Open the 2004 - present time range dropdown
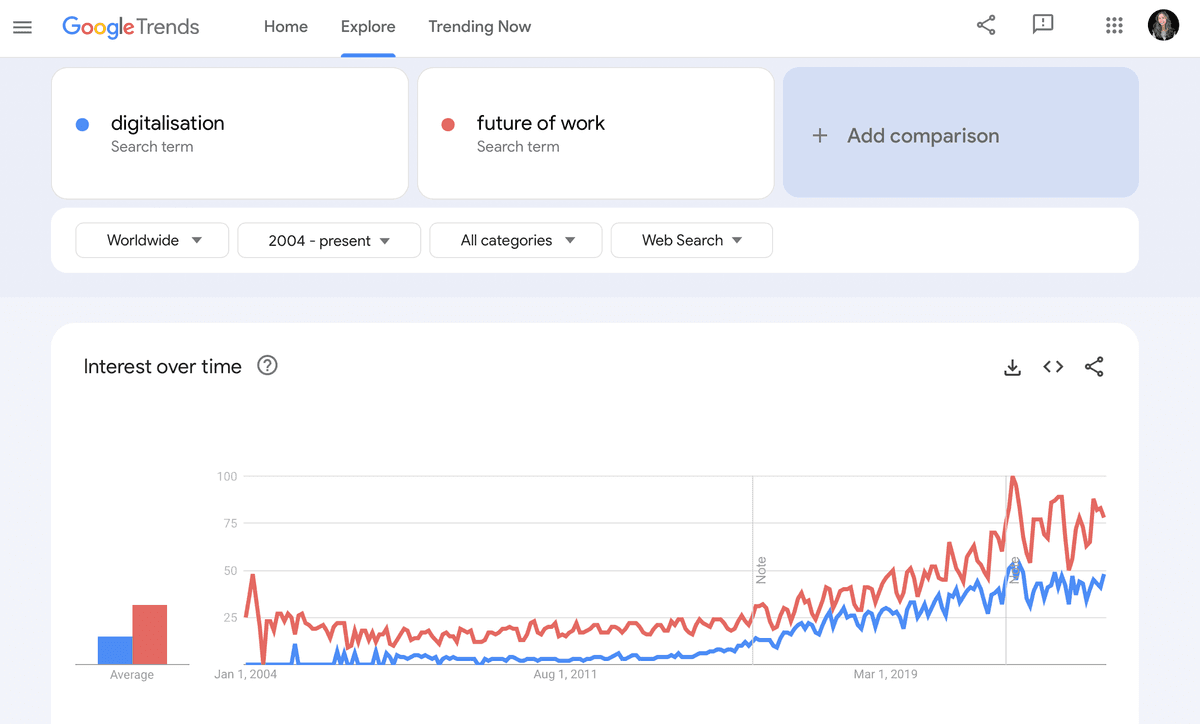1200x724 pixels. point(329,240)
